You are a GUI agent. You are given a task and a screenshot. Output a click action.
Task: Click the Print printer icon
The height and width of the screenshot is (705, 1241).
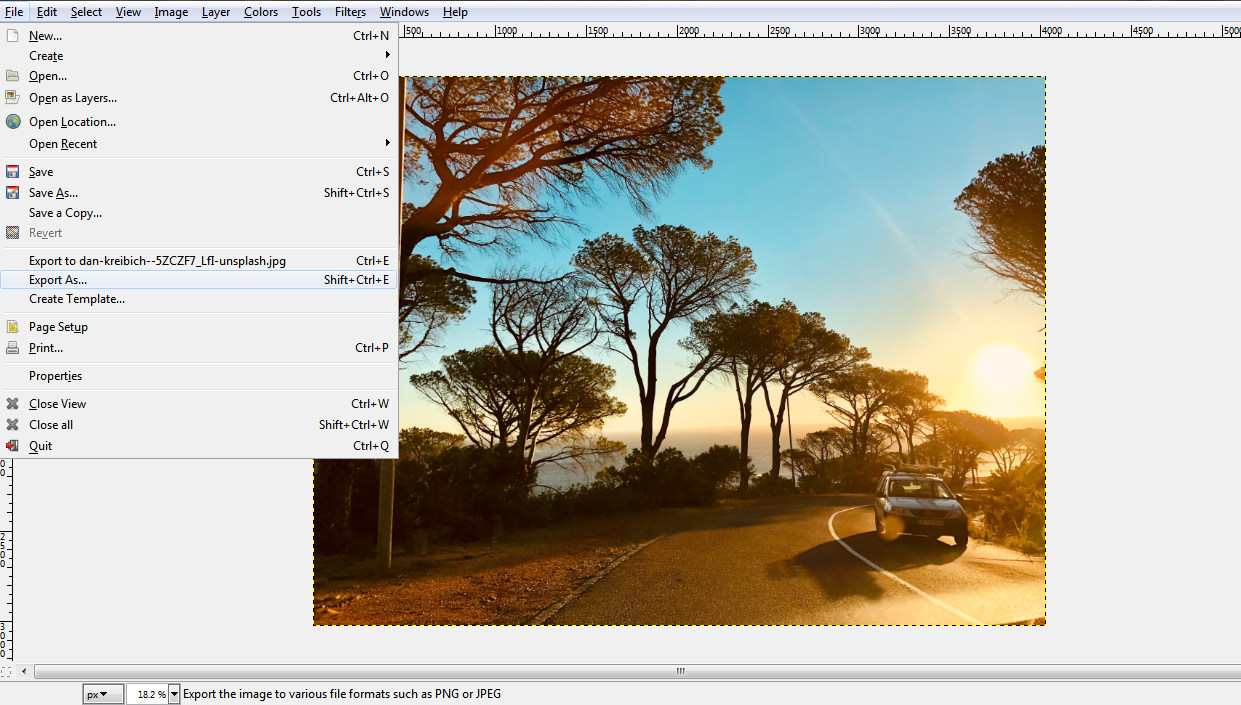(x=11, y=347)
